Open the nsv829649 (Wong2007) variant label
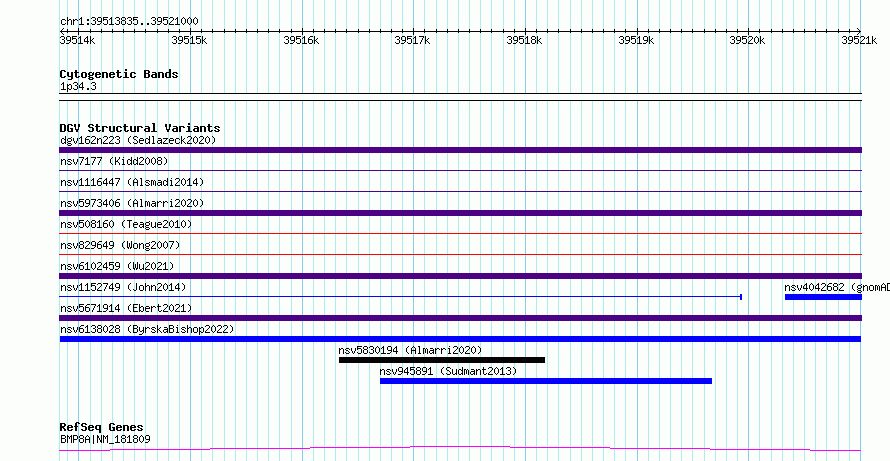 (120, 245)
